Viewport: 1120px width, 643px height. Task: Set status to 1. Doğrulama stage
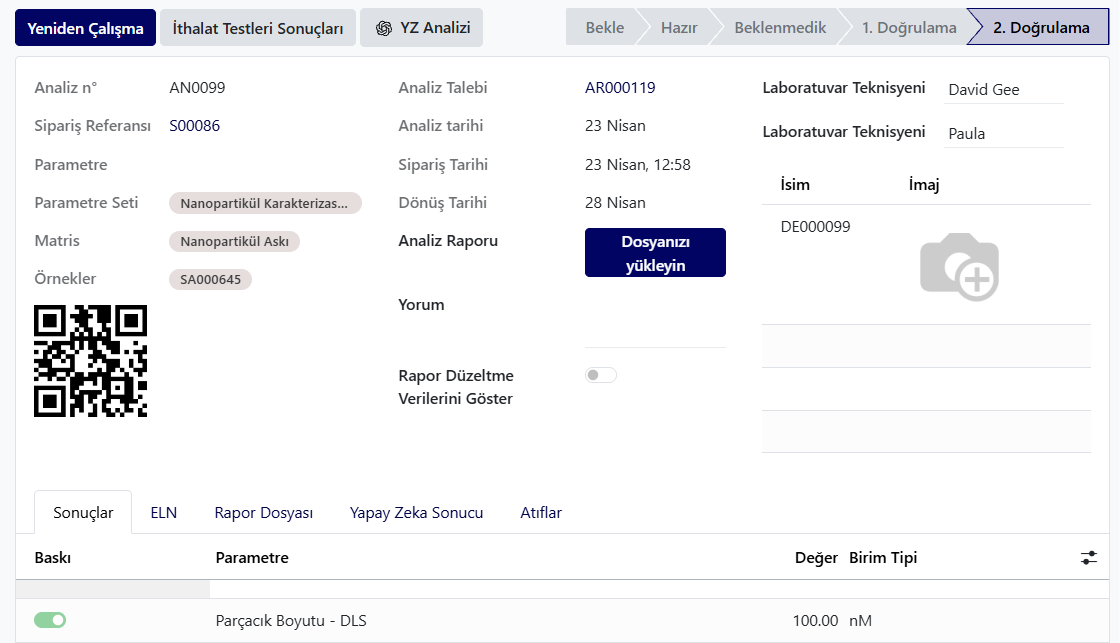[x=909, y=28]
